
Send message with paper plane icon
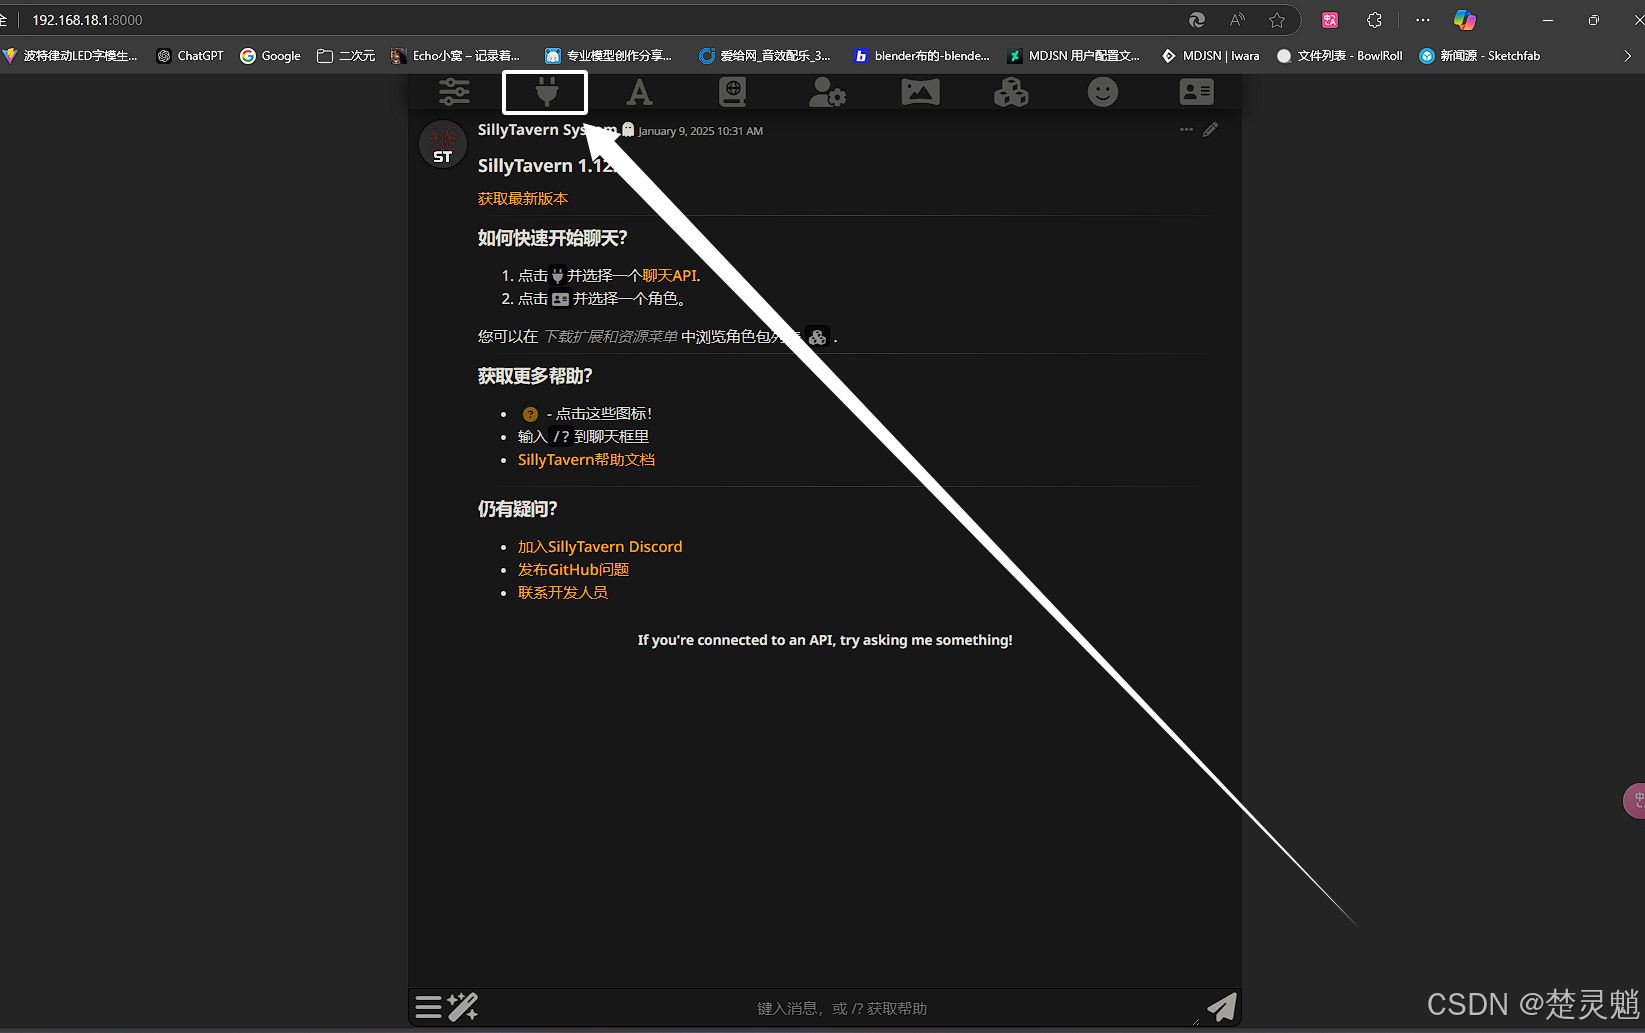coord(1221,1007)
